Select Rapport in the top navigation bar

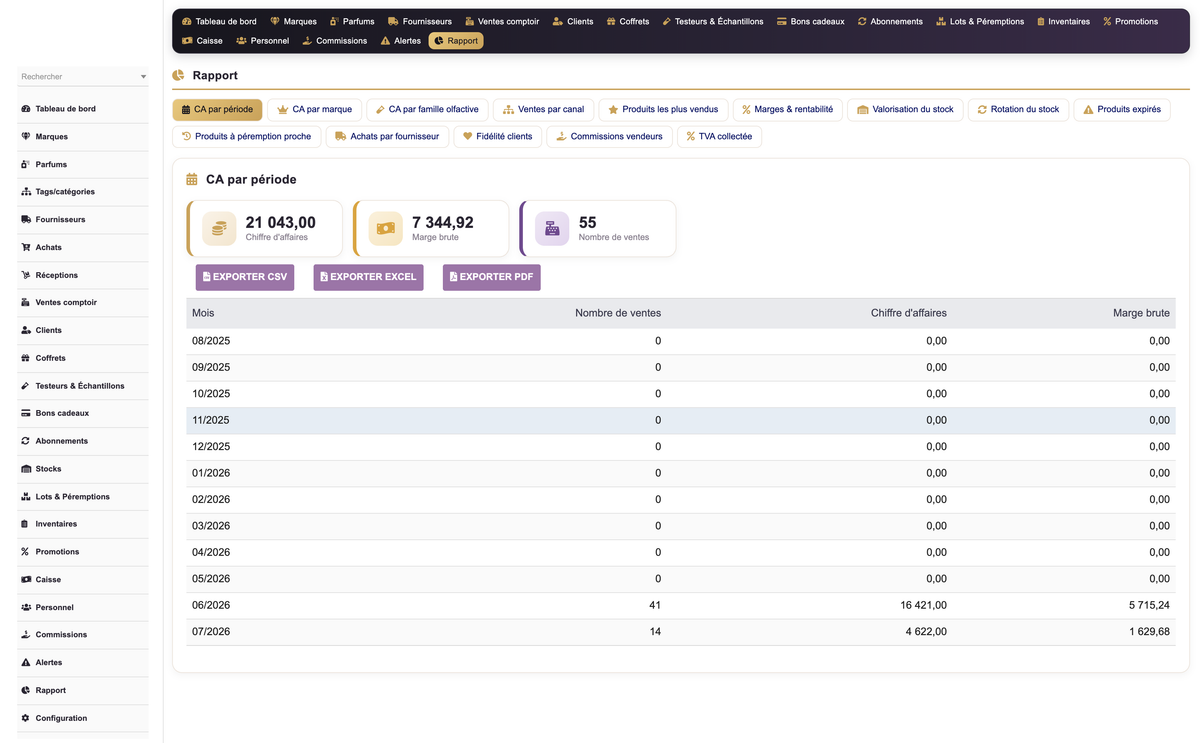coord(456,41)
